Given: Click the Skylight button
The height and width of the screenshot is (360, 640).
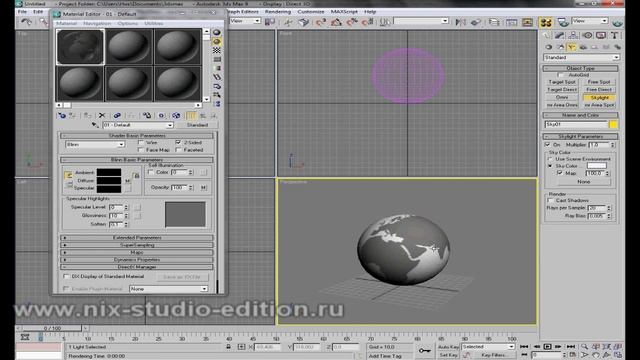Looking at the screenshot, I should [x=599, y=98].
